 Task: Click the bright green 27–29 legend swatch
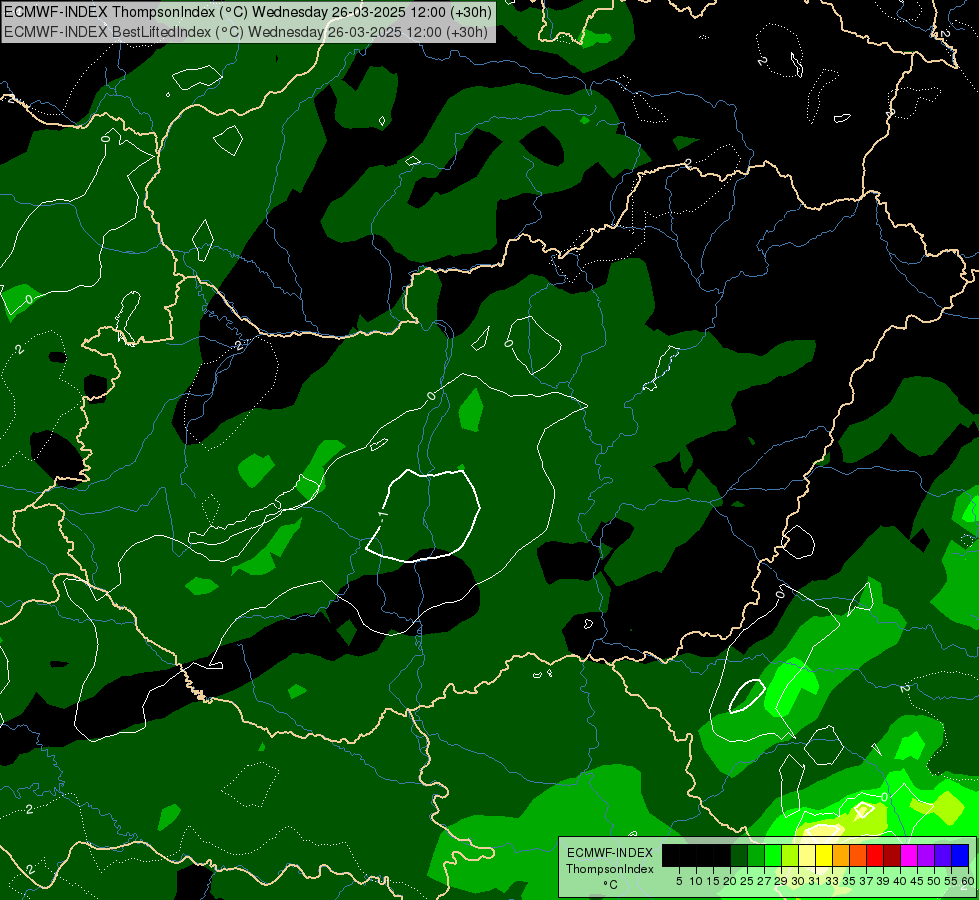[773, 855]
